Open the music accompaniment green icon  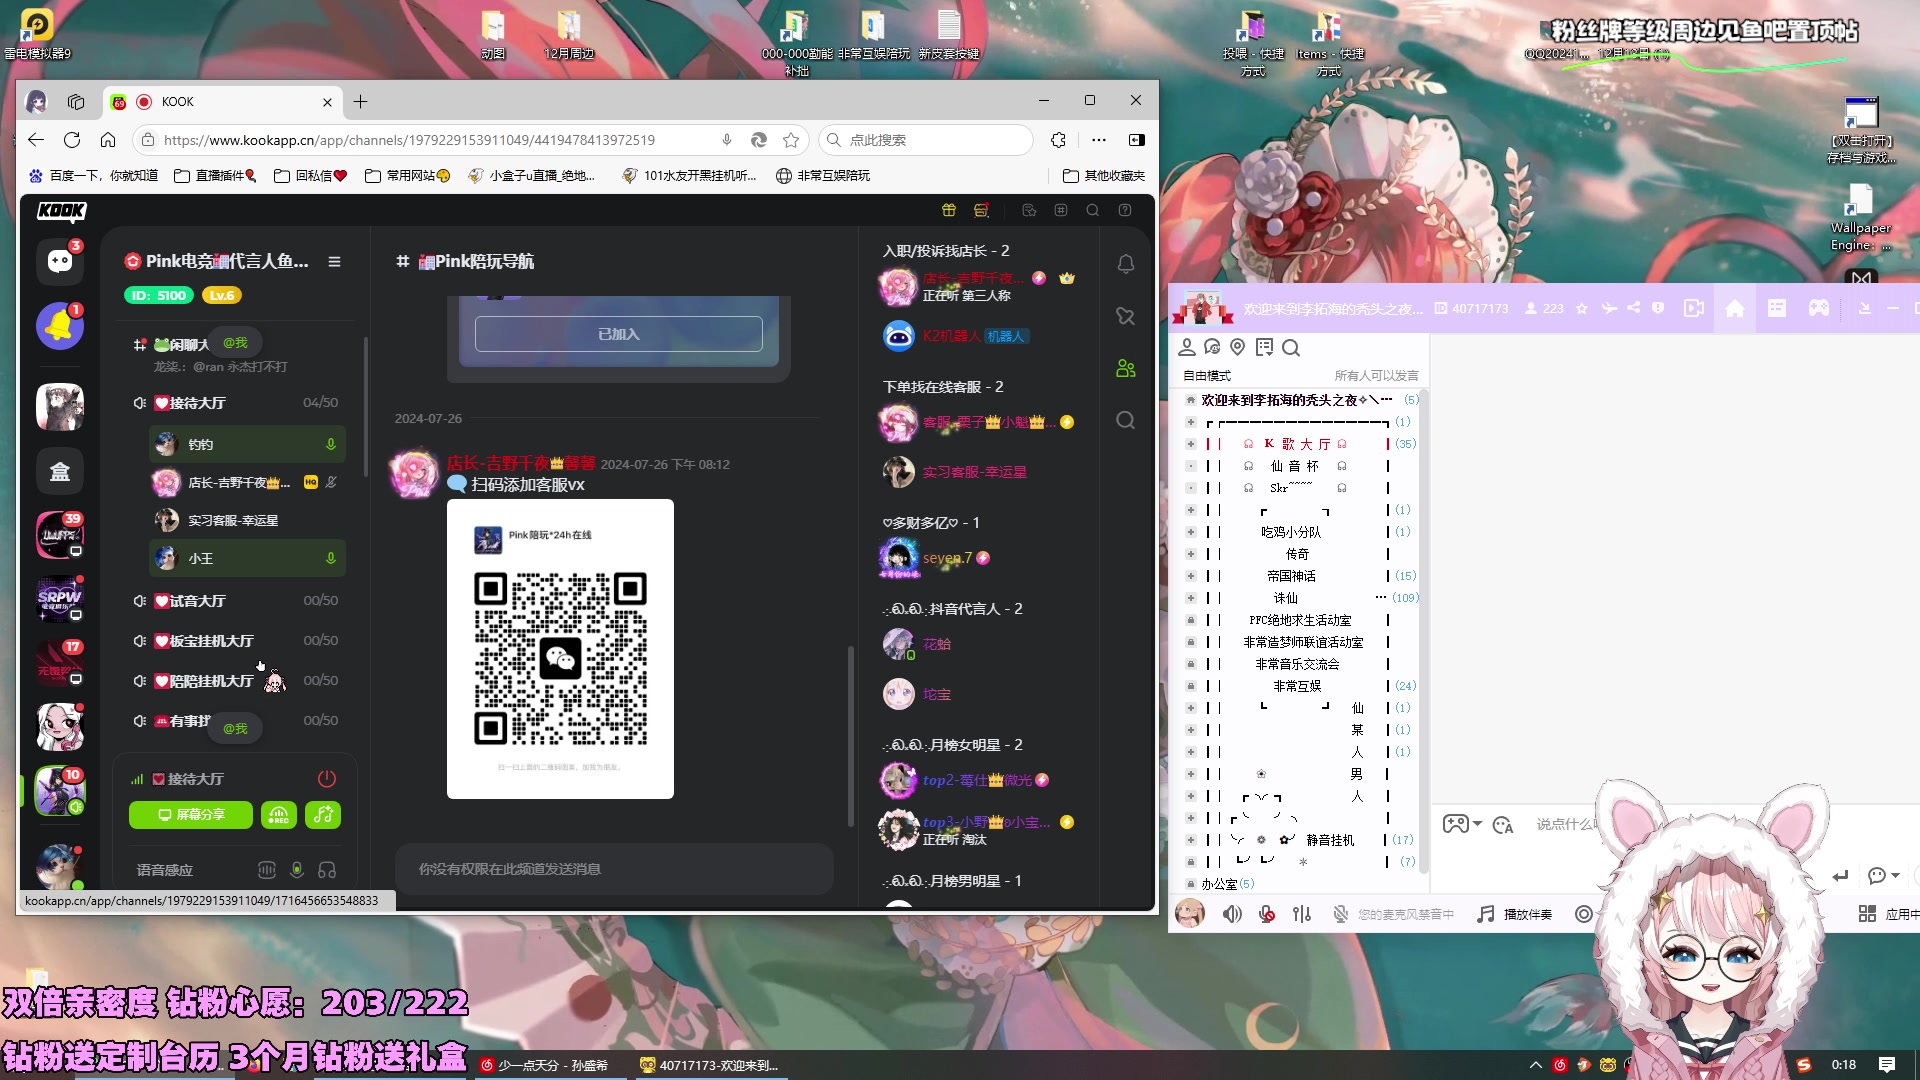click(x=323, y=815)
